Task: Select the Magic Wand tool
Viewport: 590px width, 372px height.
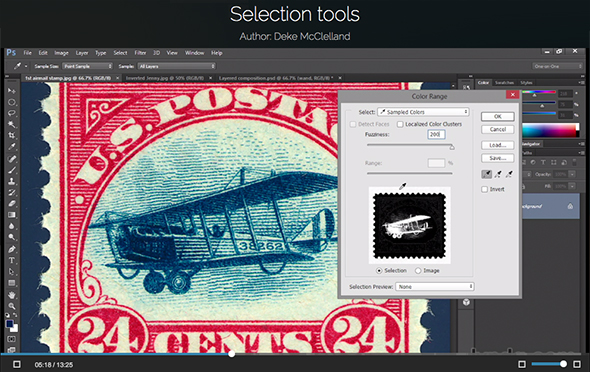Action: tap(12, 125)
